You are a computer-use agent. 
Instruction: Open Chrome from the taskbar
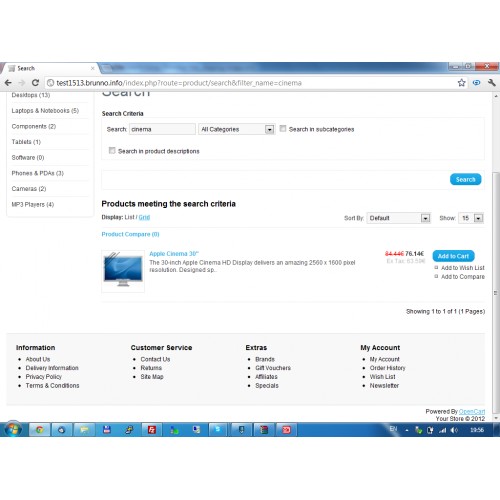[x=39, y=430]
